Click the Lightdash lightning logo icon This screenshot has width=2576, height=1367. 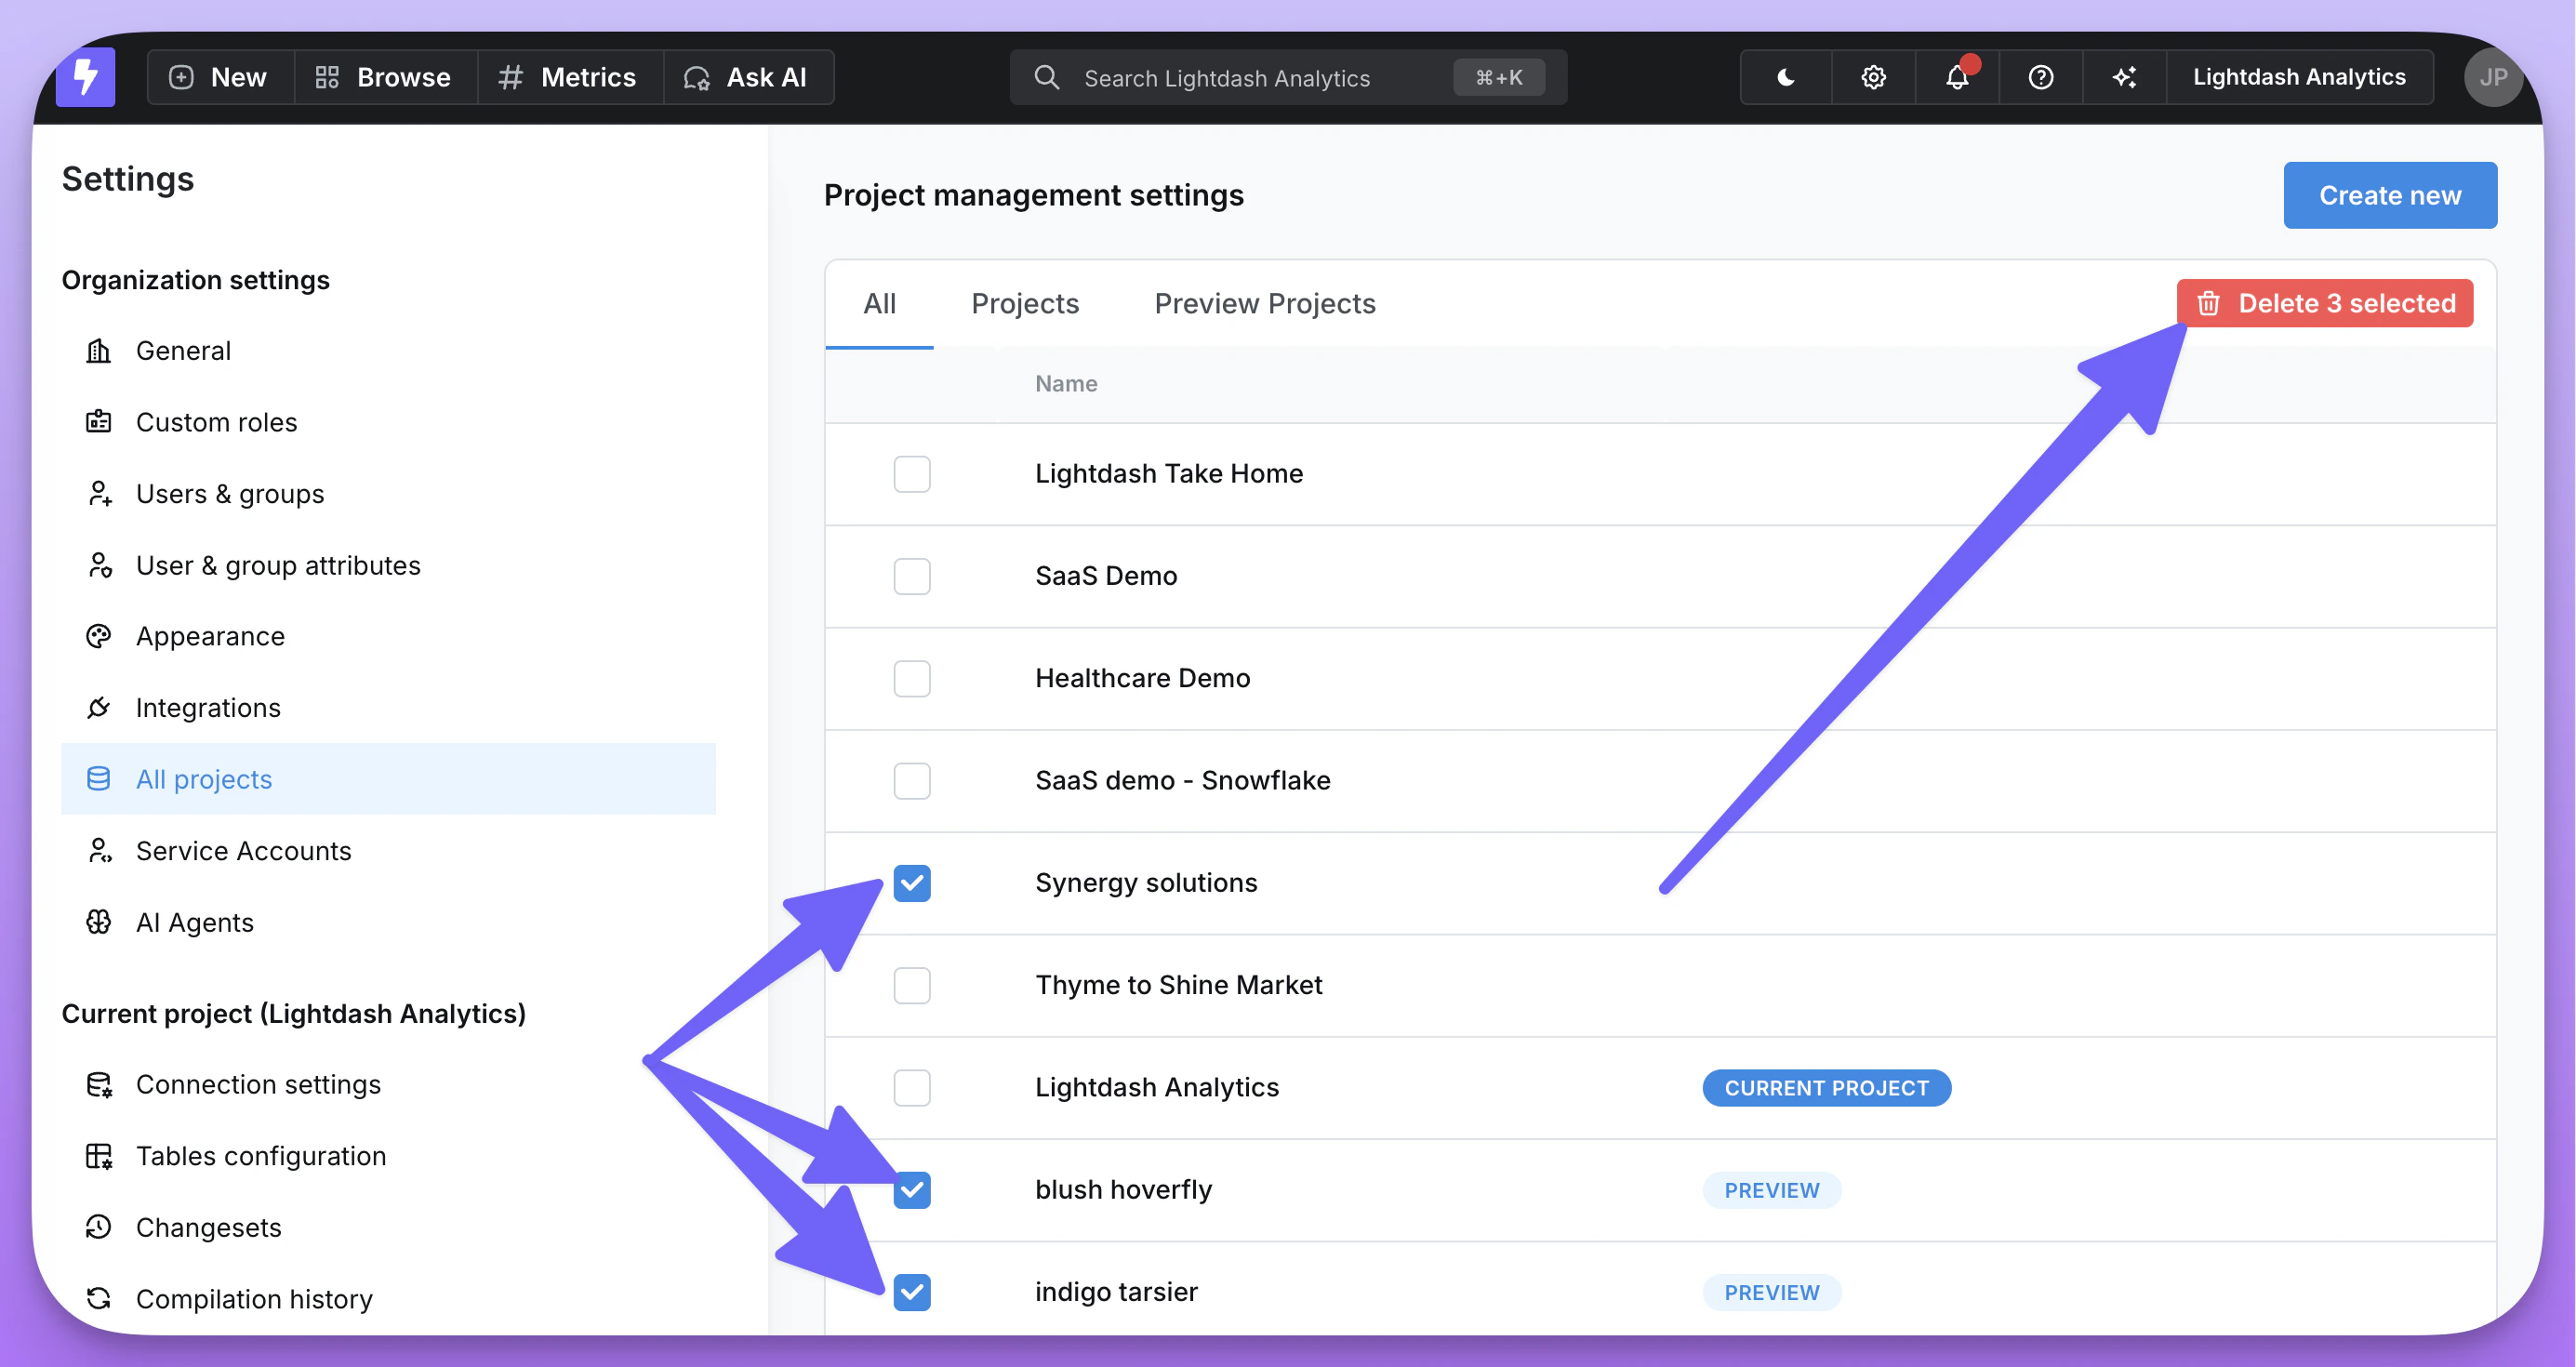click(x=86, y=77)
